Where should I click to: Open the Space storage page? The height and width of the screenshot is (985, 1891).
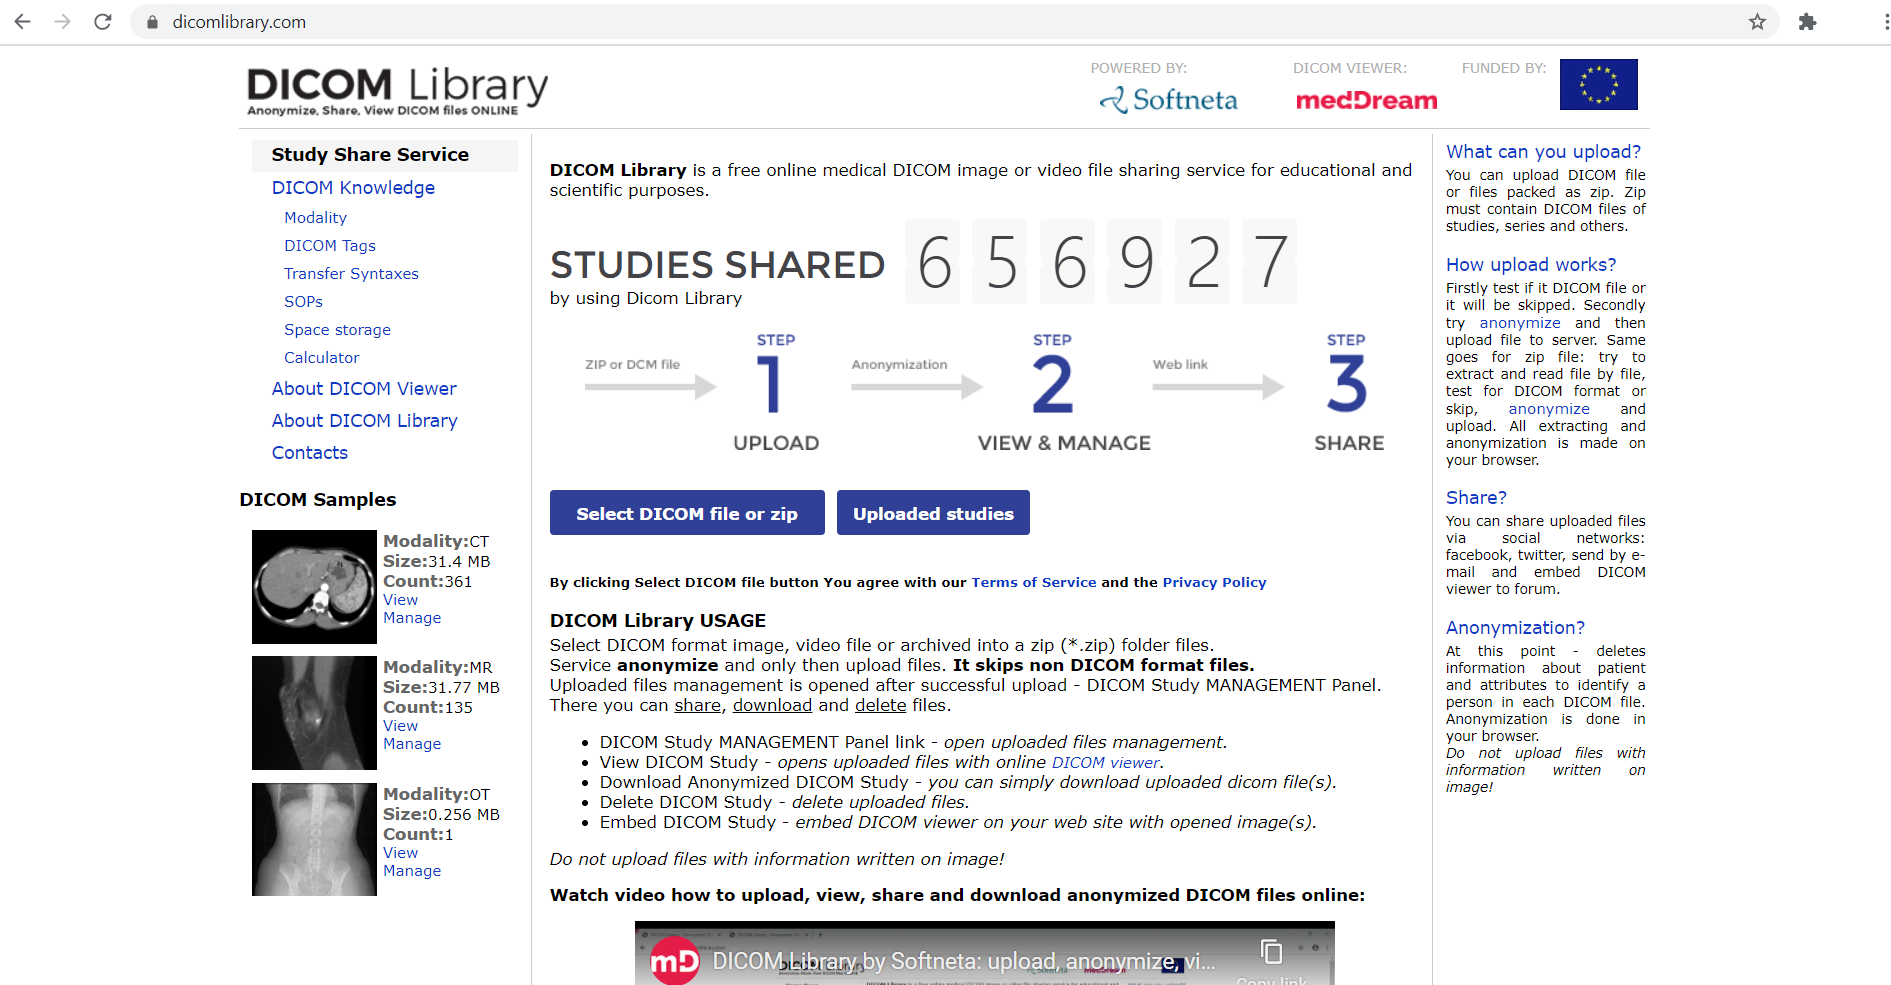point(337,330)
